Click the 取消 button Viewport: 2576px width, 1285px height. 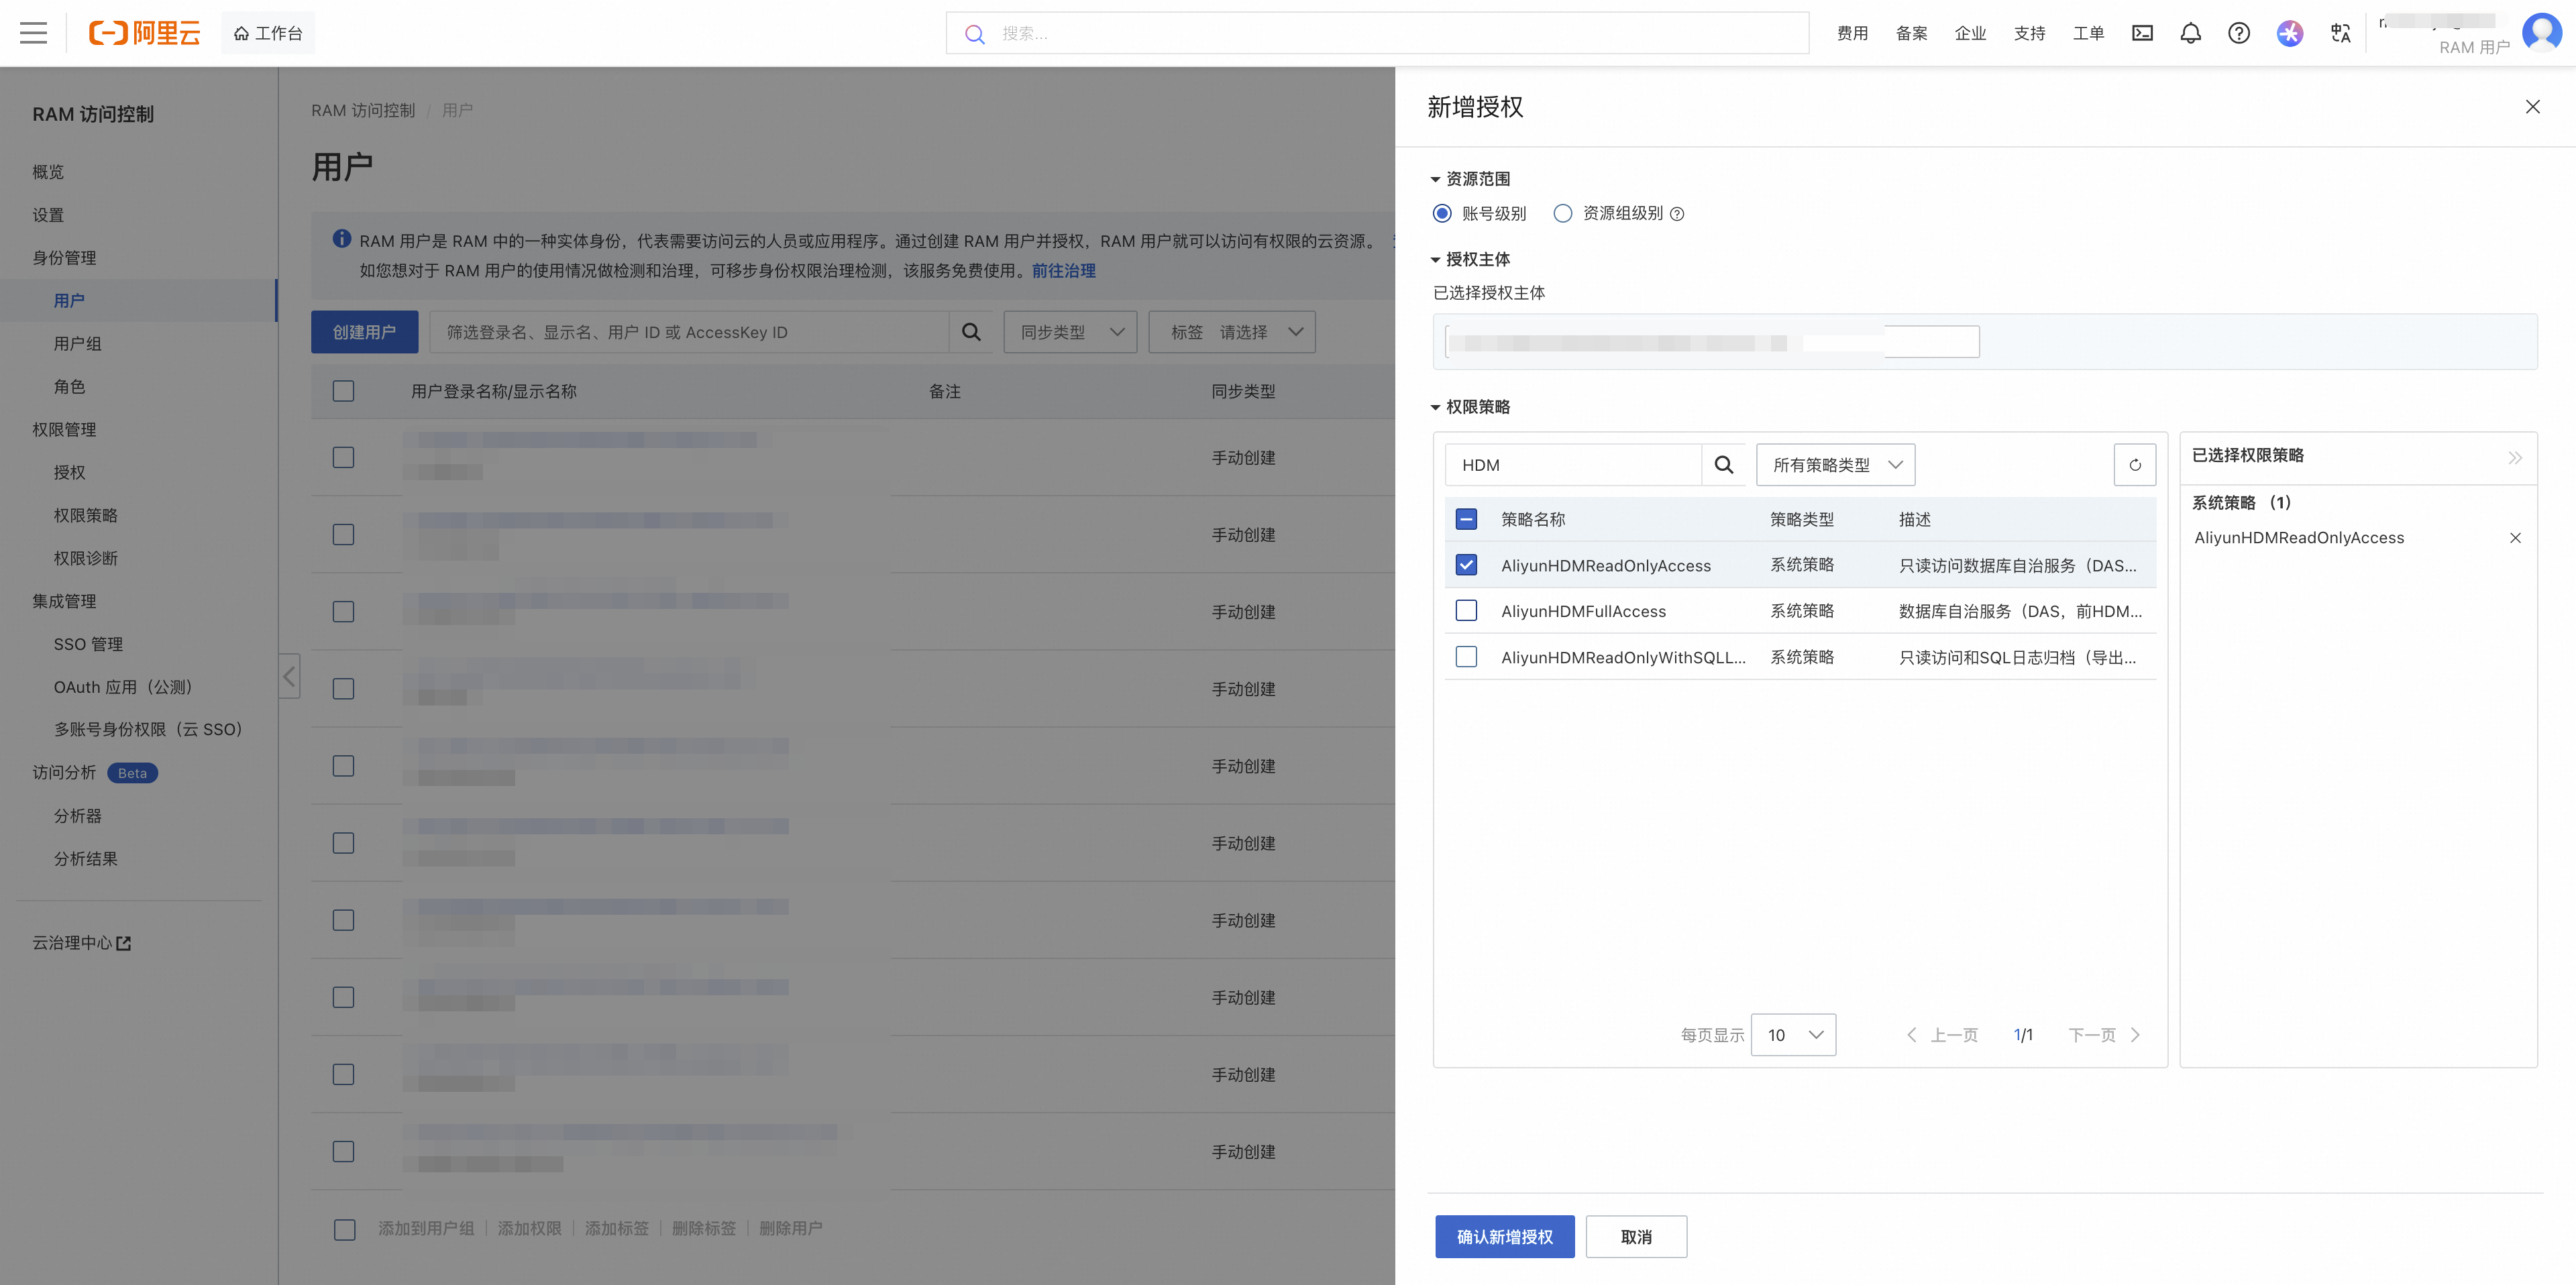point(1636,1237)
